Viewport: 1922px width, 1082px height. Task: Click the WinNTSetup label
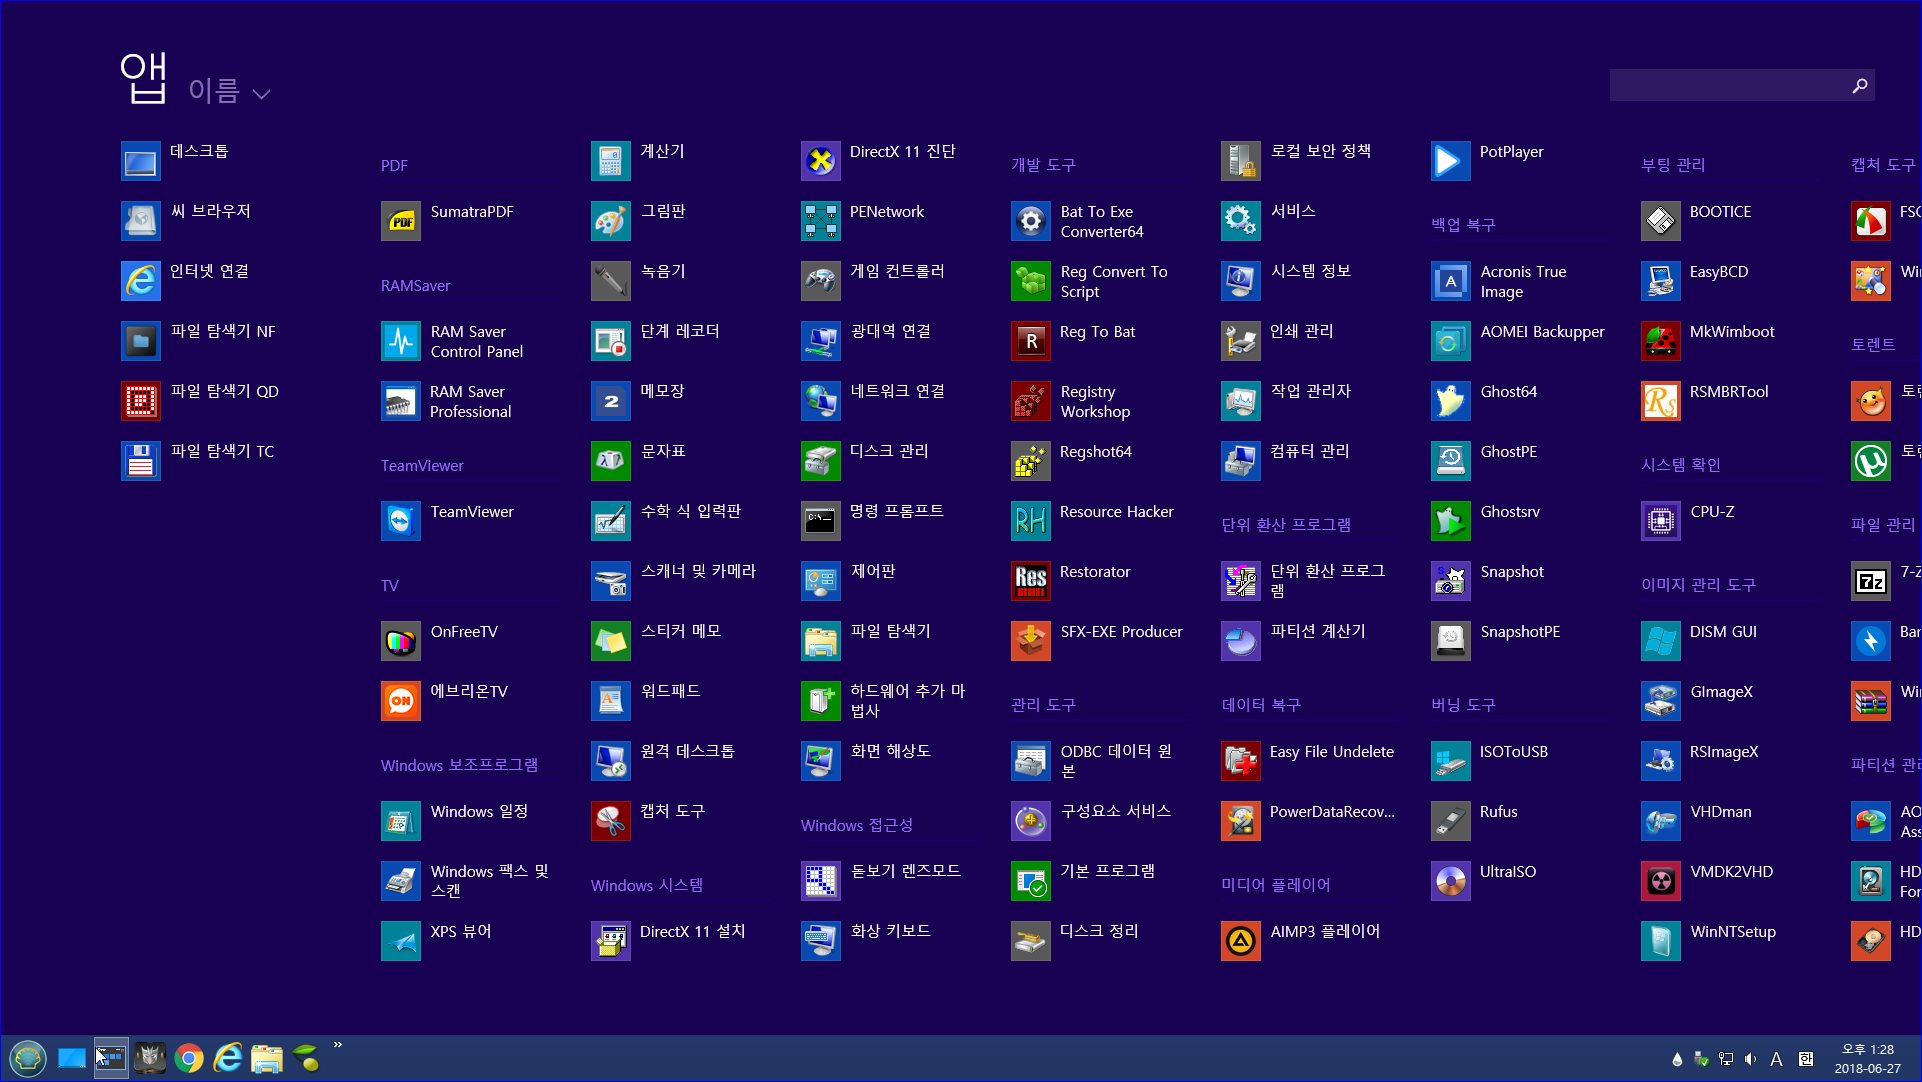tap(1733, 932)
